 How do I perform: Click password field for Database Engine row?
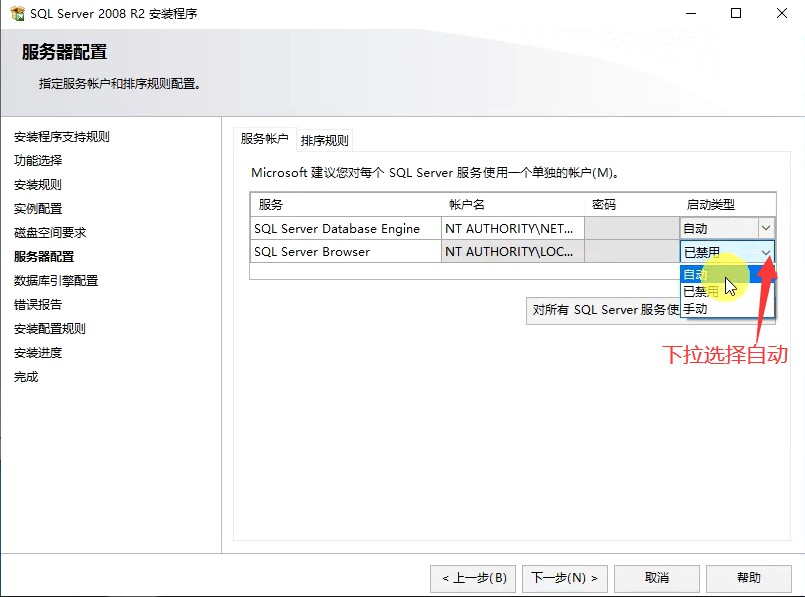632,228
